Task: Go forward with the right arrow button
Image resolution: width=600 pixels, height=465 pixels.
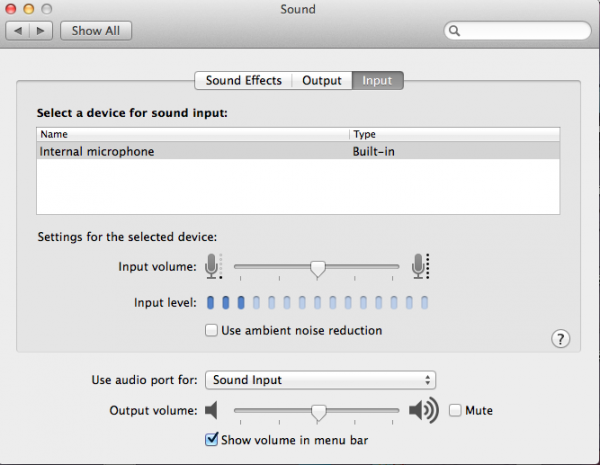Action: point(43,31)
